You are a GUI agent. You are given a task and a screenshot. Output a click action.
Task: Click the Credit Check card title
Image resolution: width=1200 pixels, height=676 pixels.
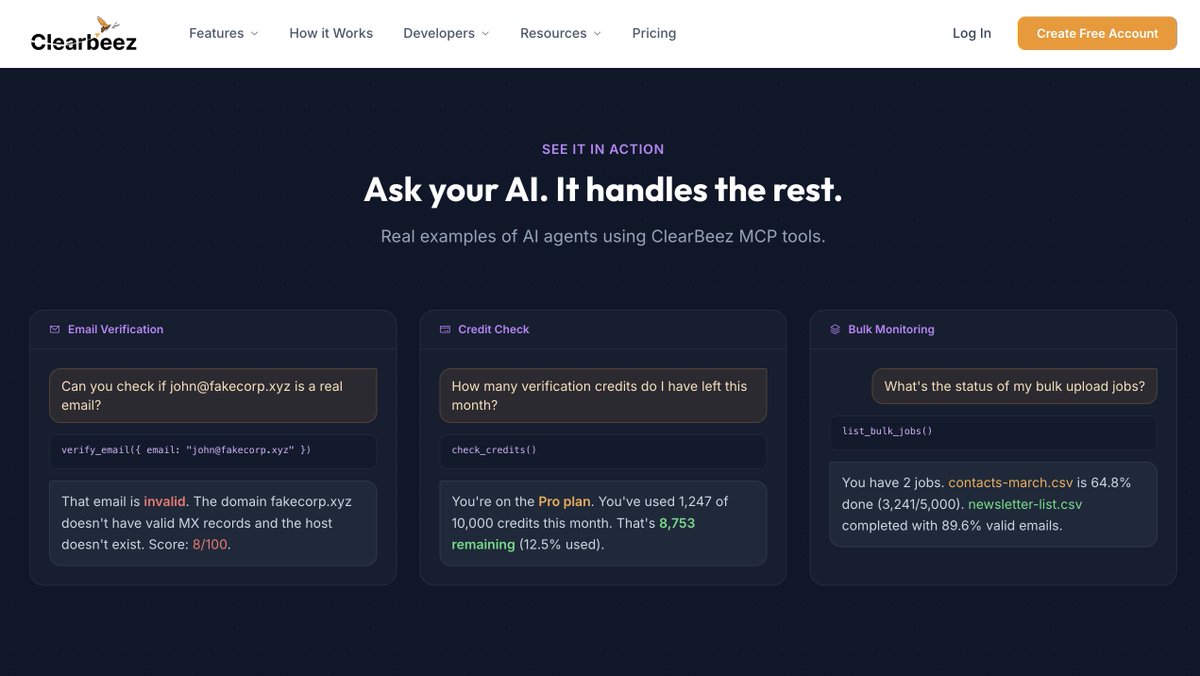pyautogui.click(x=493, y=329)
